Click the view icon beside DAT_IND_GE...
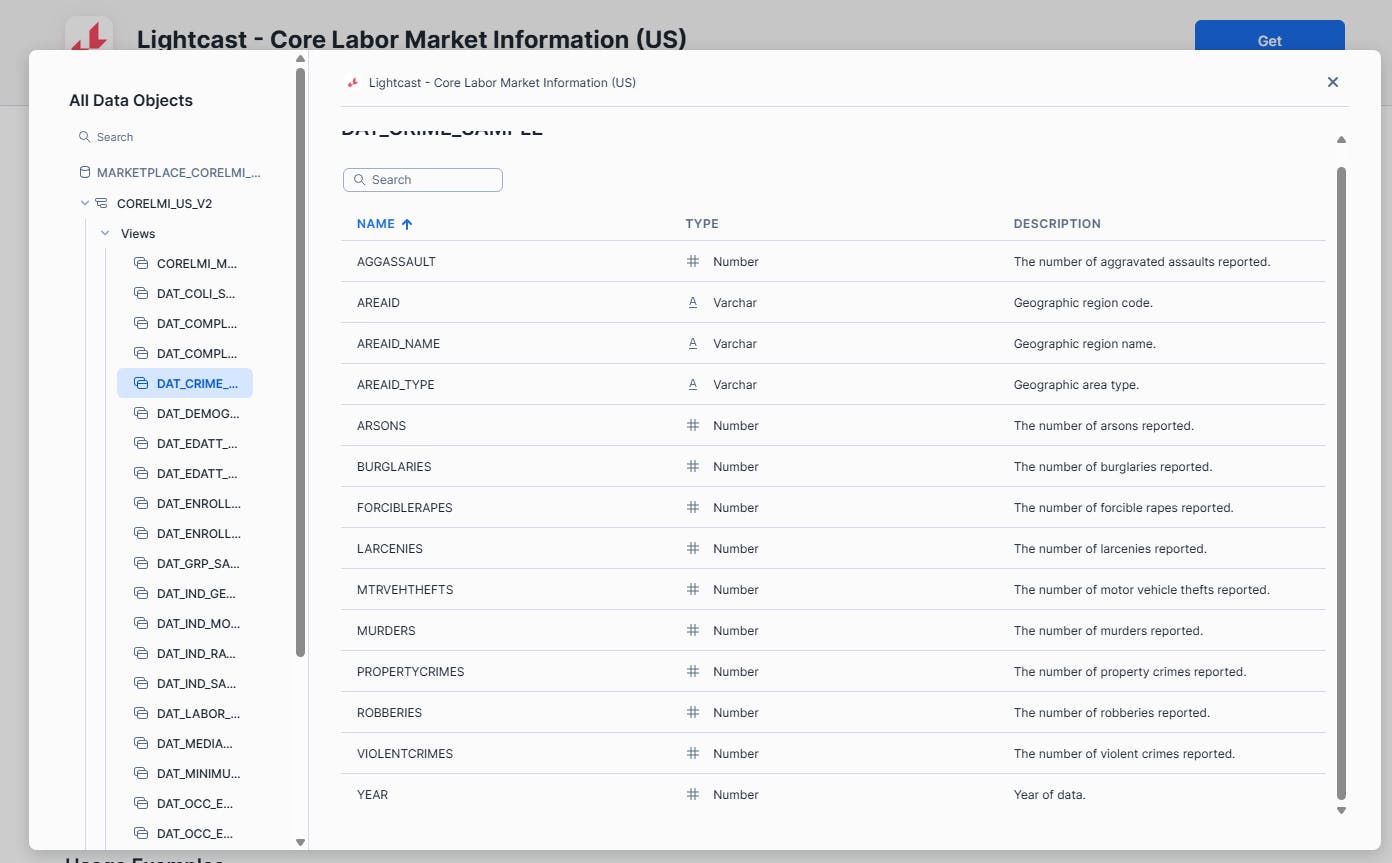 pos(141,593)
